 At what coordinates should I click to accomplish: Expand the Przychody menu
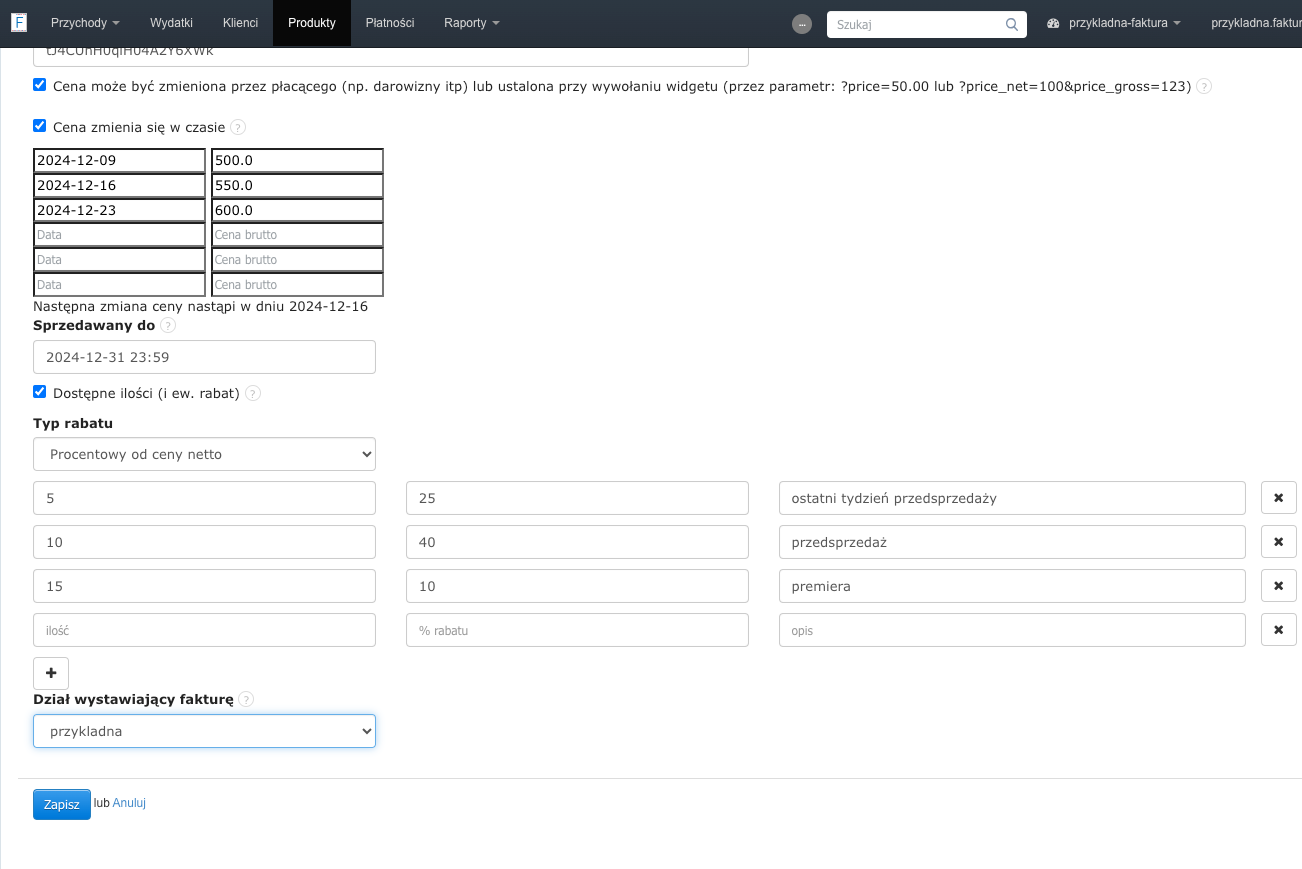(85, 23)
